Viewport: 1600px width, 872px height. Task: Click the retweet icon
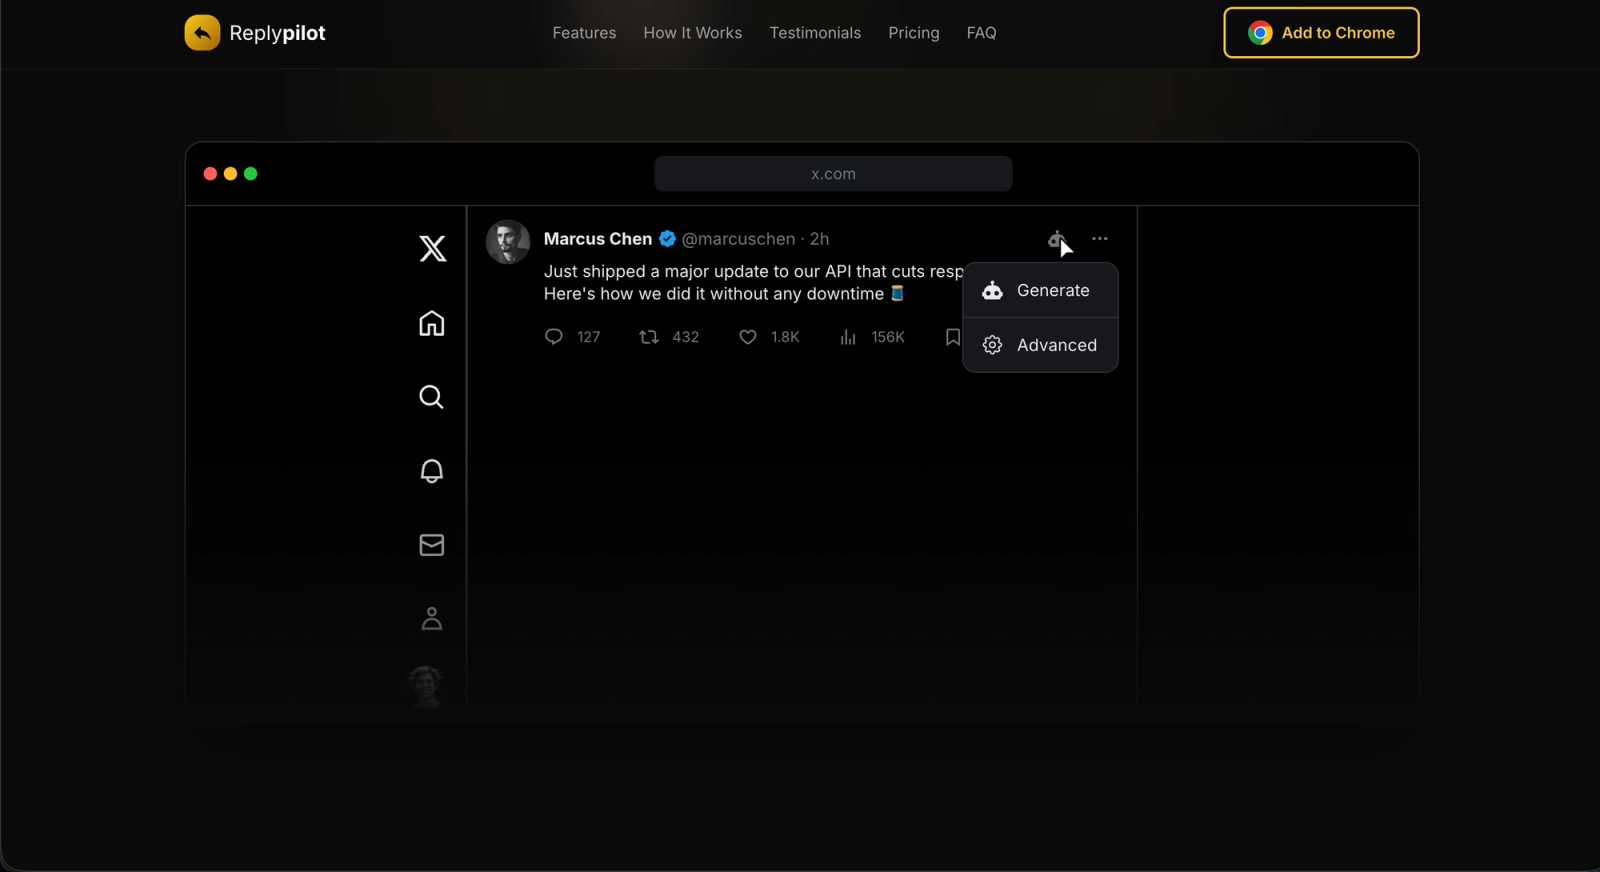(x=649, y=337)
